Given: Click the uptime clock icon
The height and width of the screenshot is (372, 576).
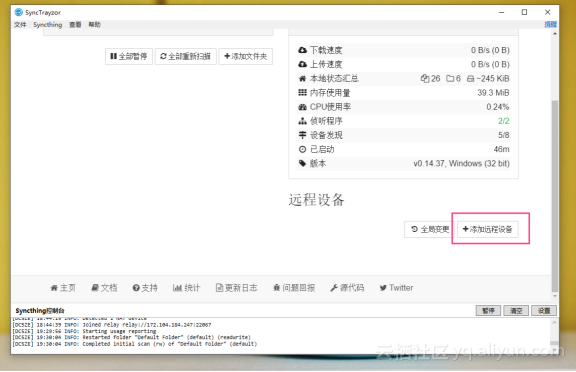Looking at the screenshot, I should click(302, 149).
